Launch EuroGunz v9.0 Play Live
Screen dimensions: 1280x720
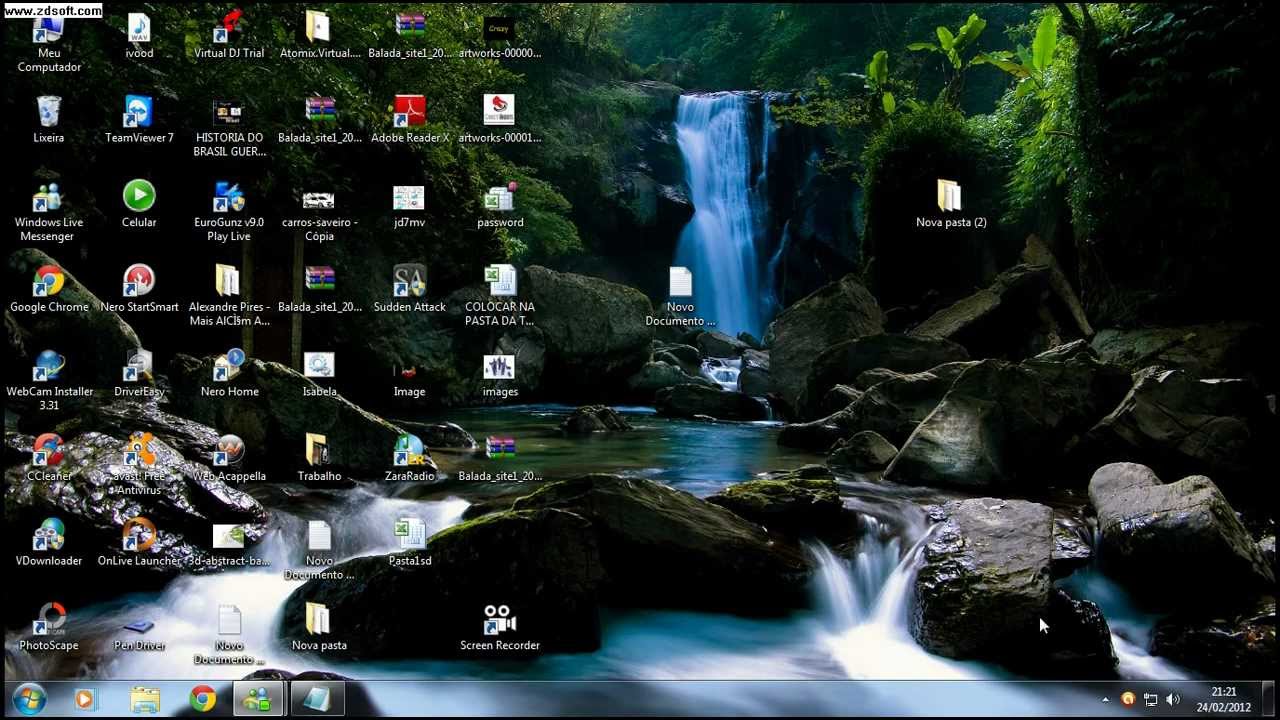[229, 212]
